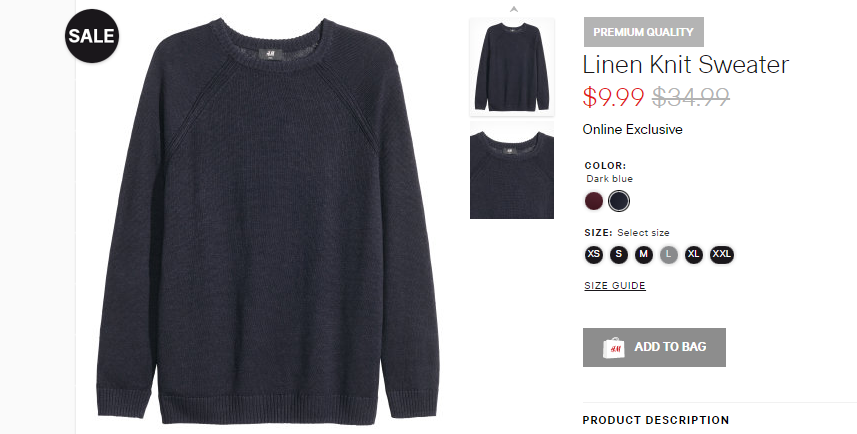857x434 pixels.
Task: Select the greyed-out size L
Action: coord(668,254)
